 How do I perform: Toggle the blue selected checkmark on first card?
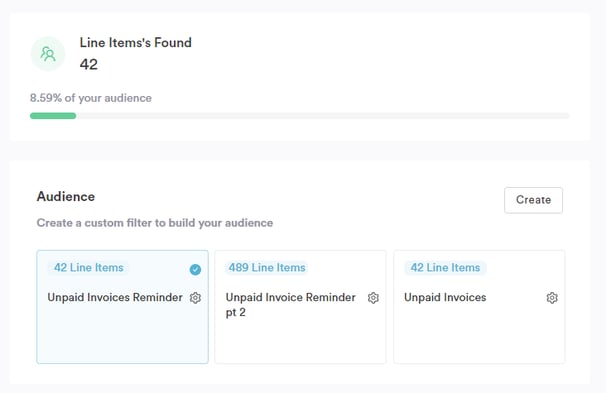tap(195, 269)
